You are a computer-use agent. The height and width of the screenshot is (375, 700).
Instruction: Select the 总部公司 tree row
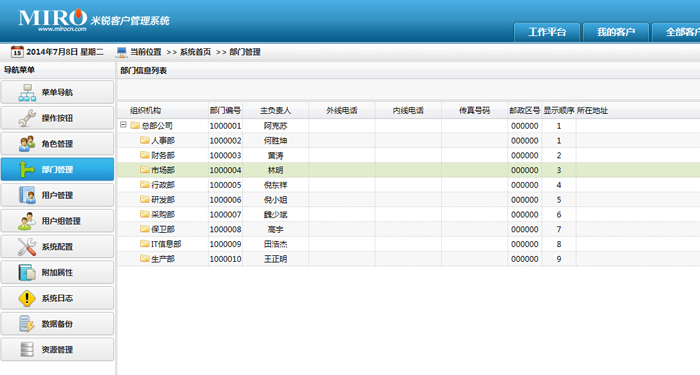coord(408,125)
